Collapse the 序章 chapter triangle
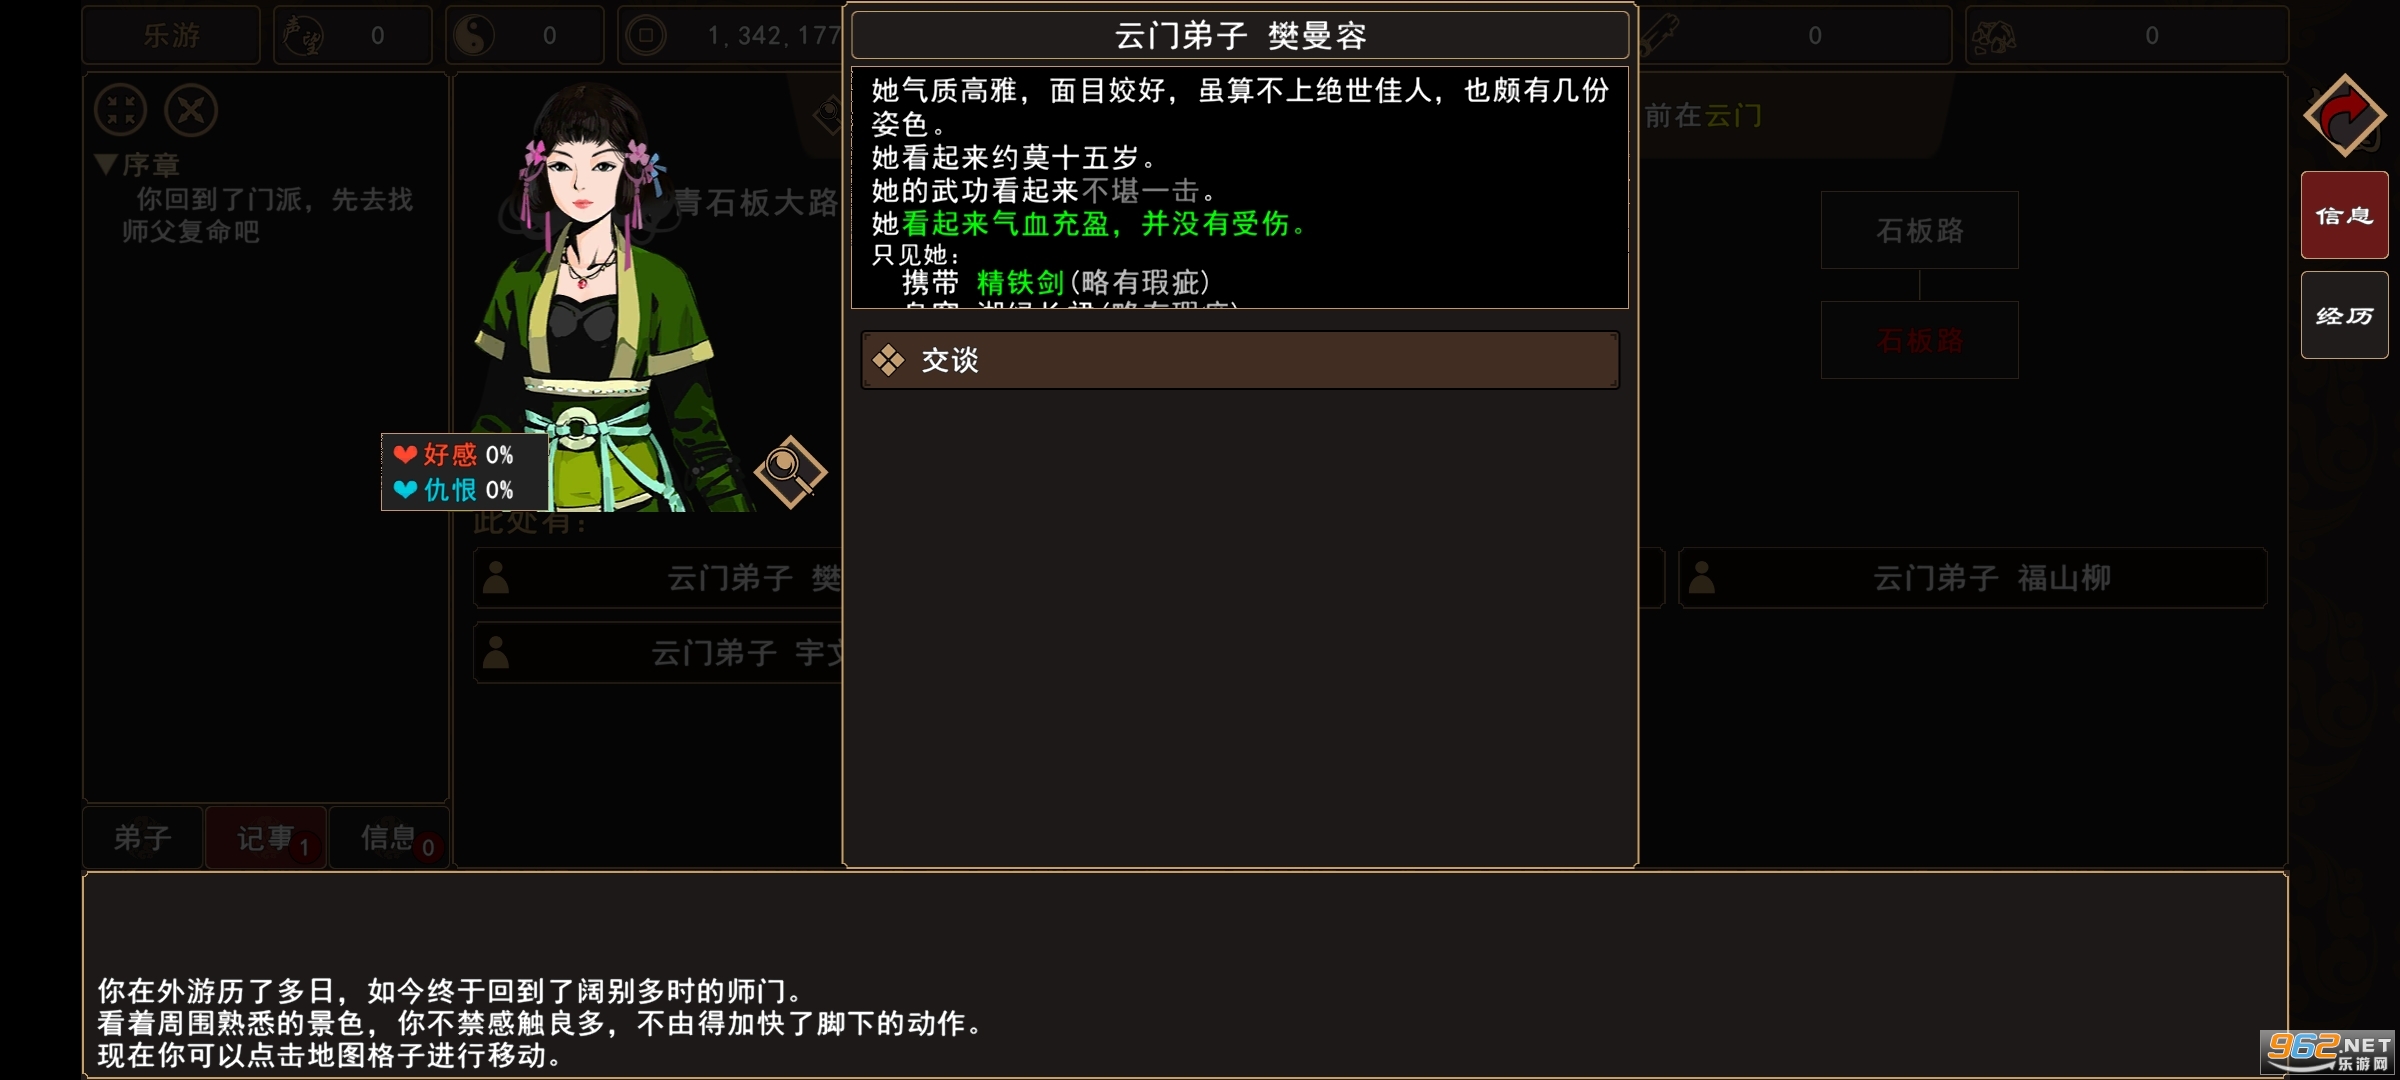 tap(106, 164)
